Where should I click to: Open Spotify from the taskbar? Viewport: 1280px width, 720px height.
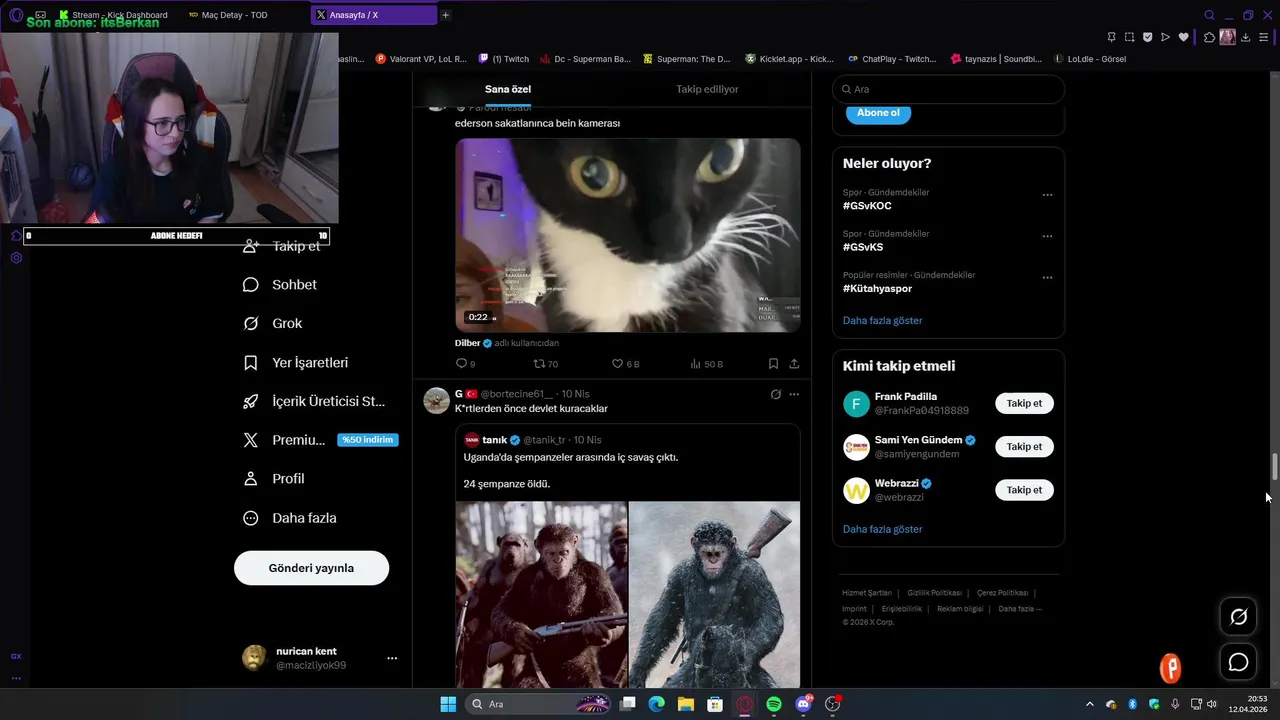[x=774, y=704]
